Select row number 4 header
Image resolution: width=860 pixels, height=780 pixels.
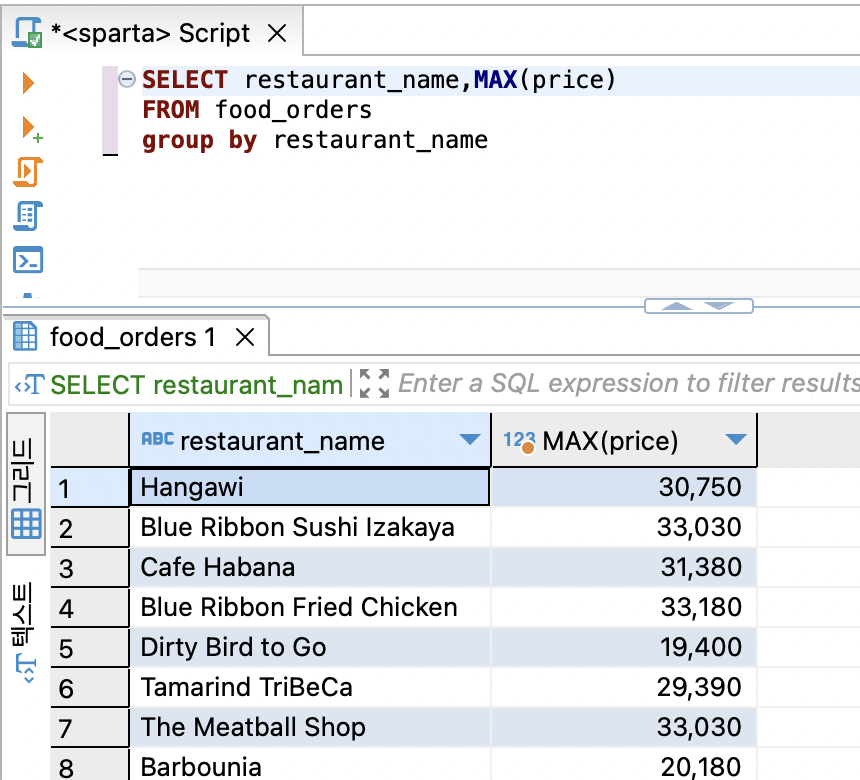[x=89, y=608]
